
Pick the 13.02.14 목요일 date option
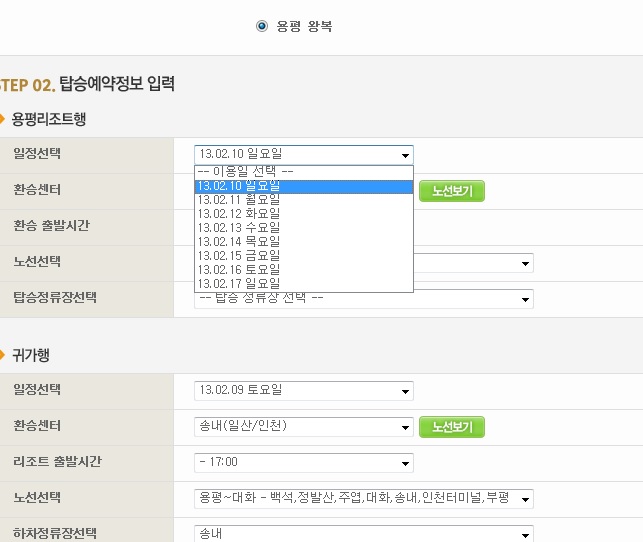point(303,242)
